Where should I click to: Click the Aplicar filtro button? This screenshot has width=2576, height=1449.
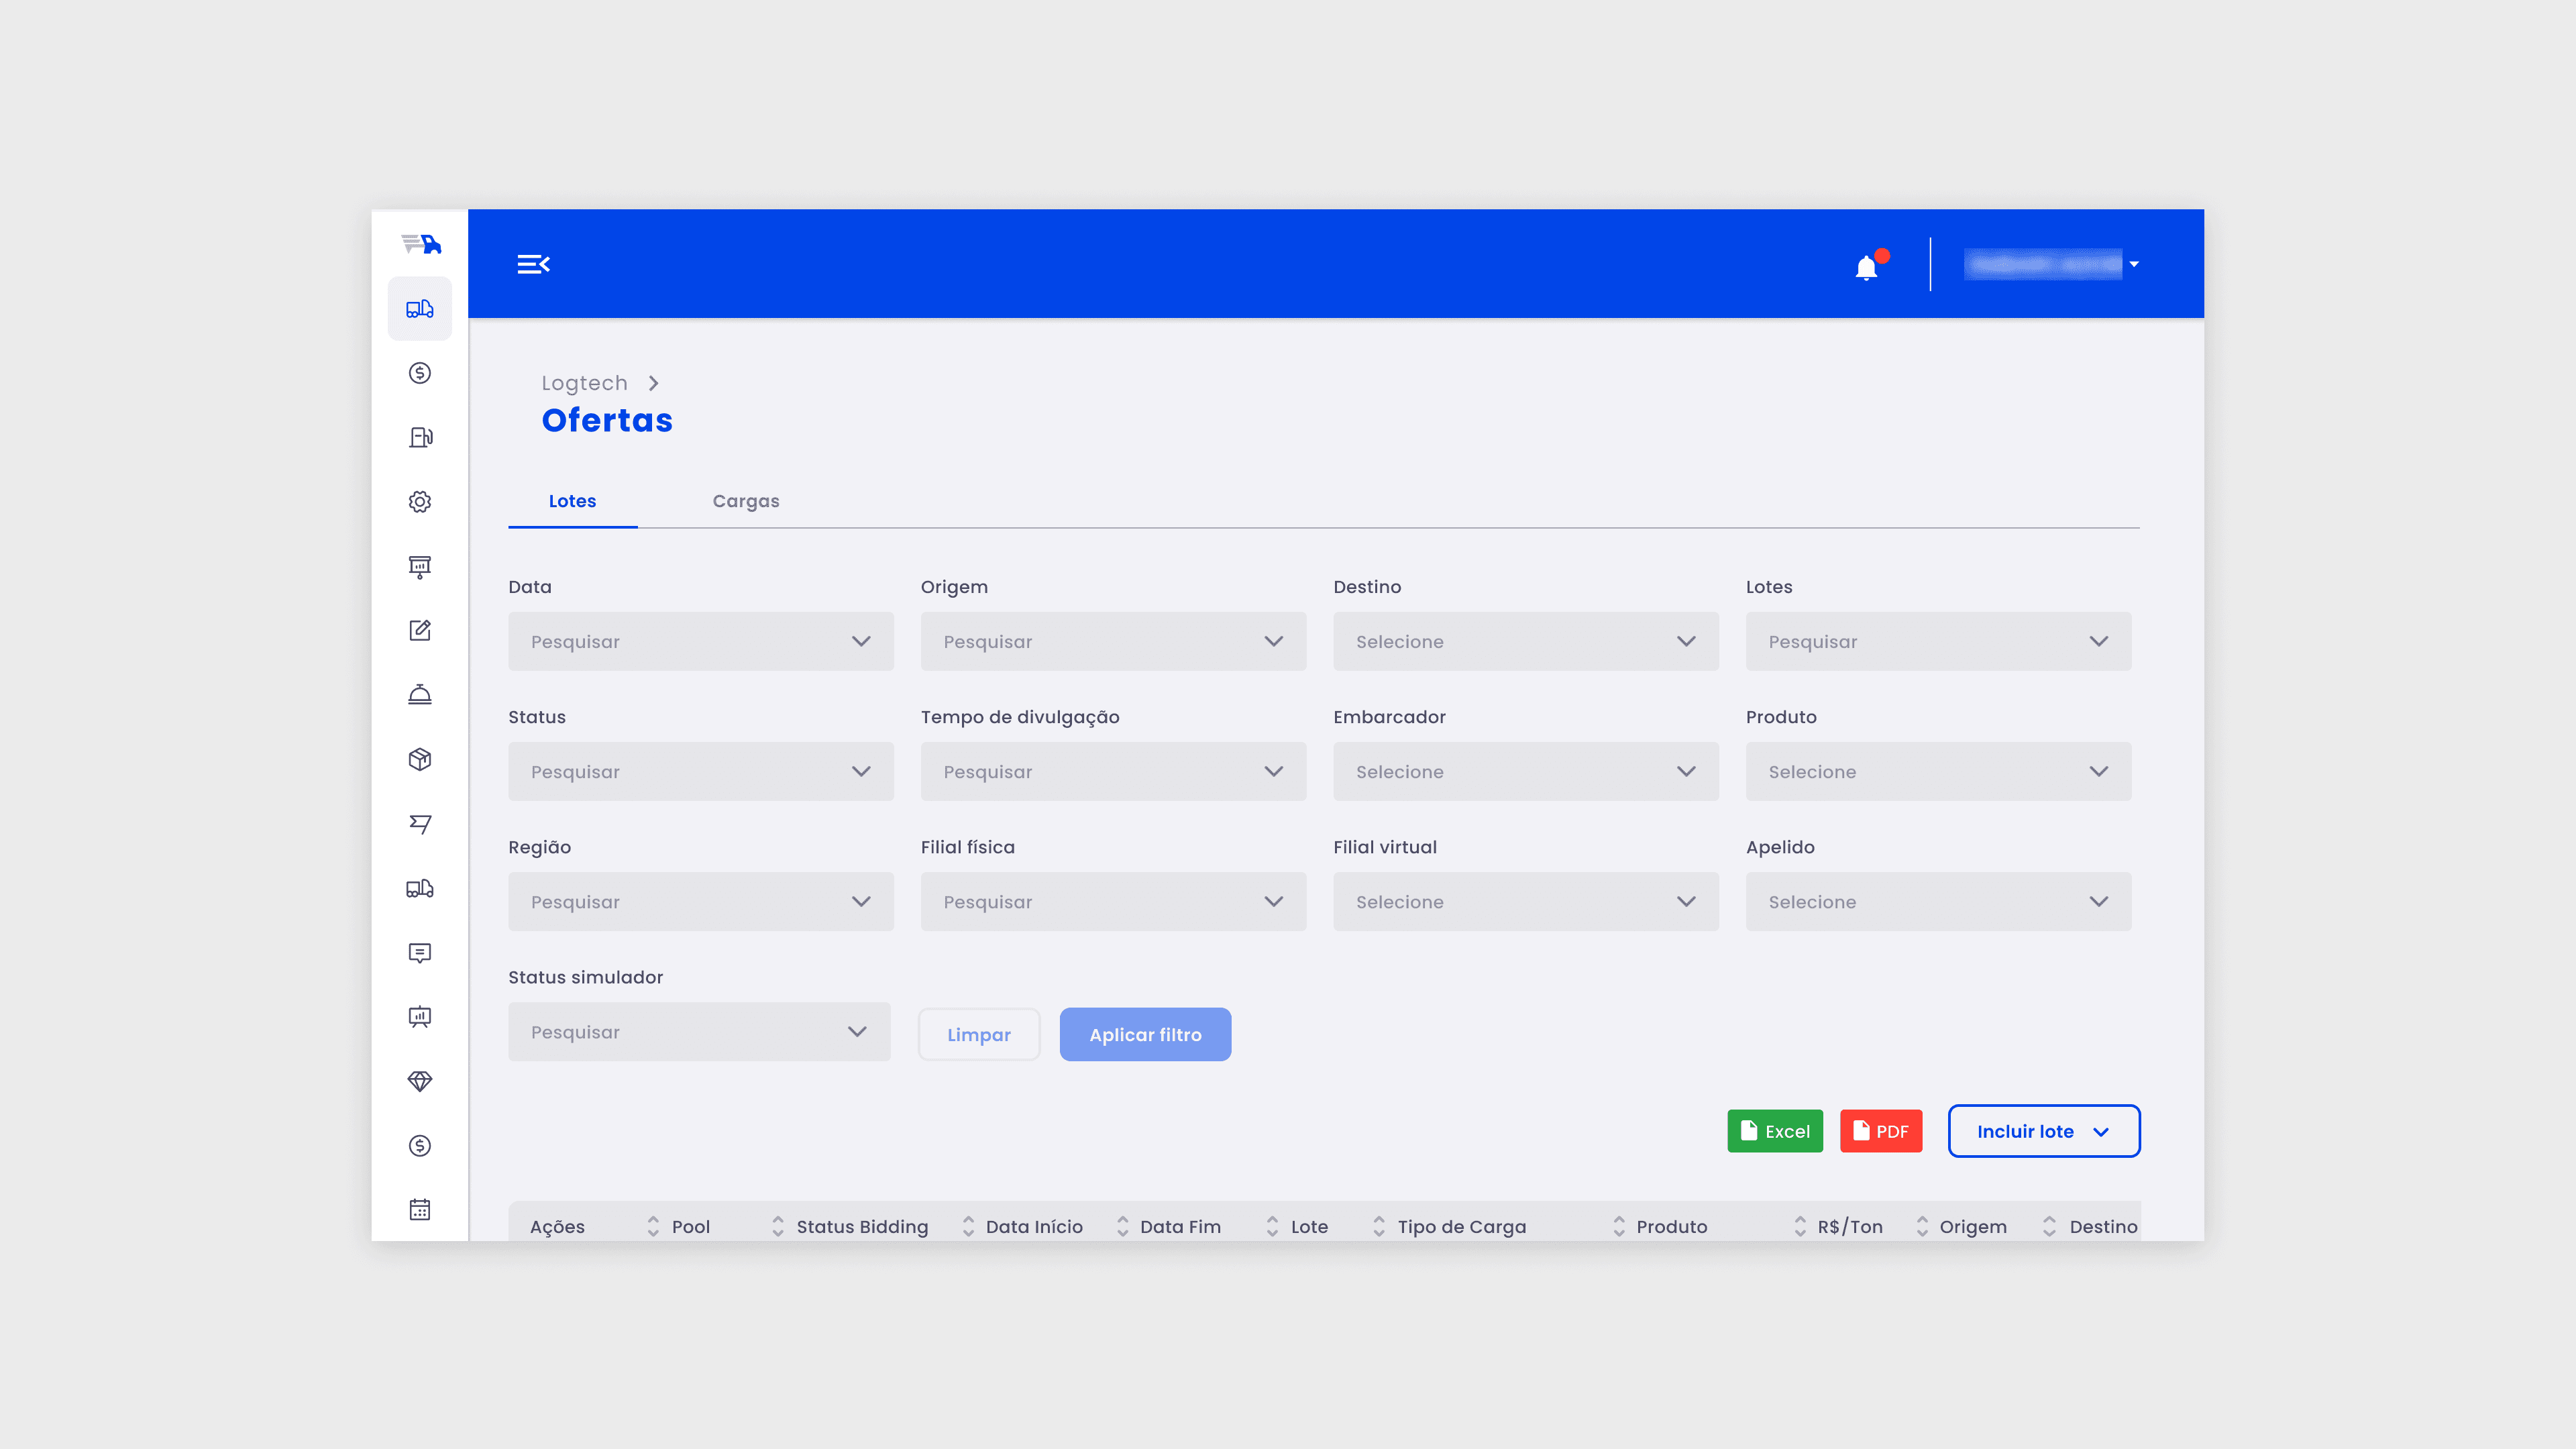click(x=1145, y=1035)
